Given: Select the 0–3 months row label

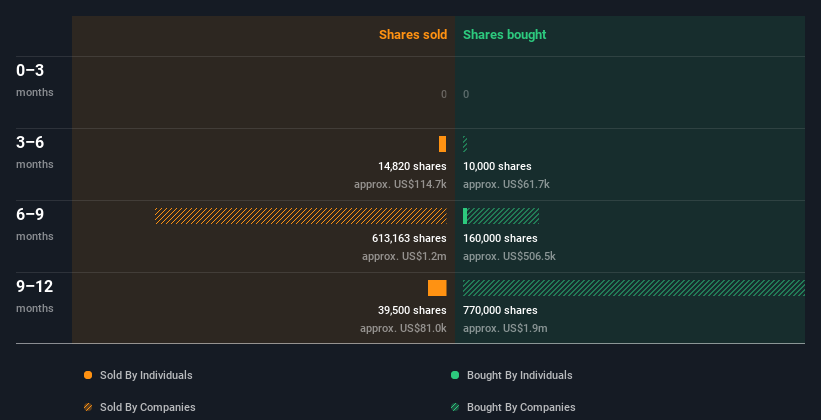Looking at the screenshot, I should [x=35, y=80].
